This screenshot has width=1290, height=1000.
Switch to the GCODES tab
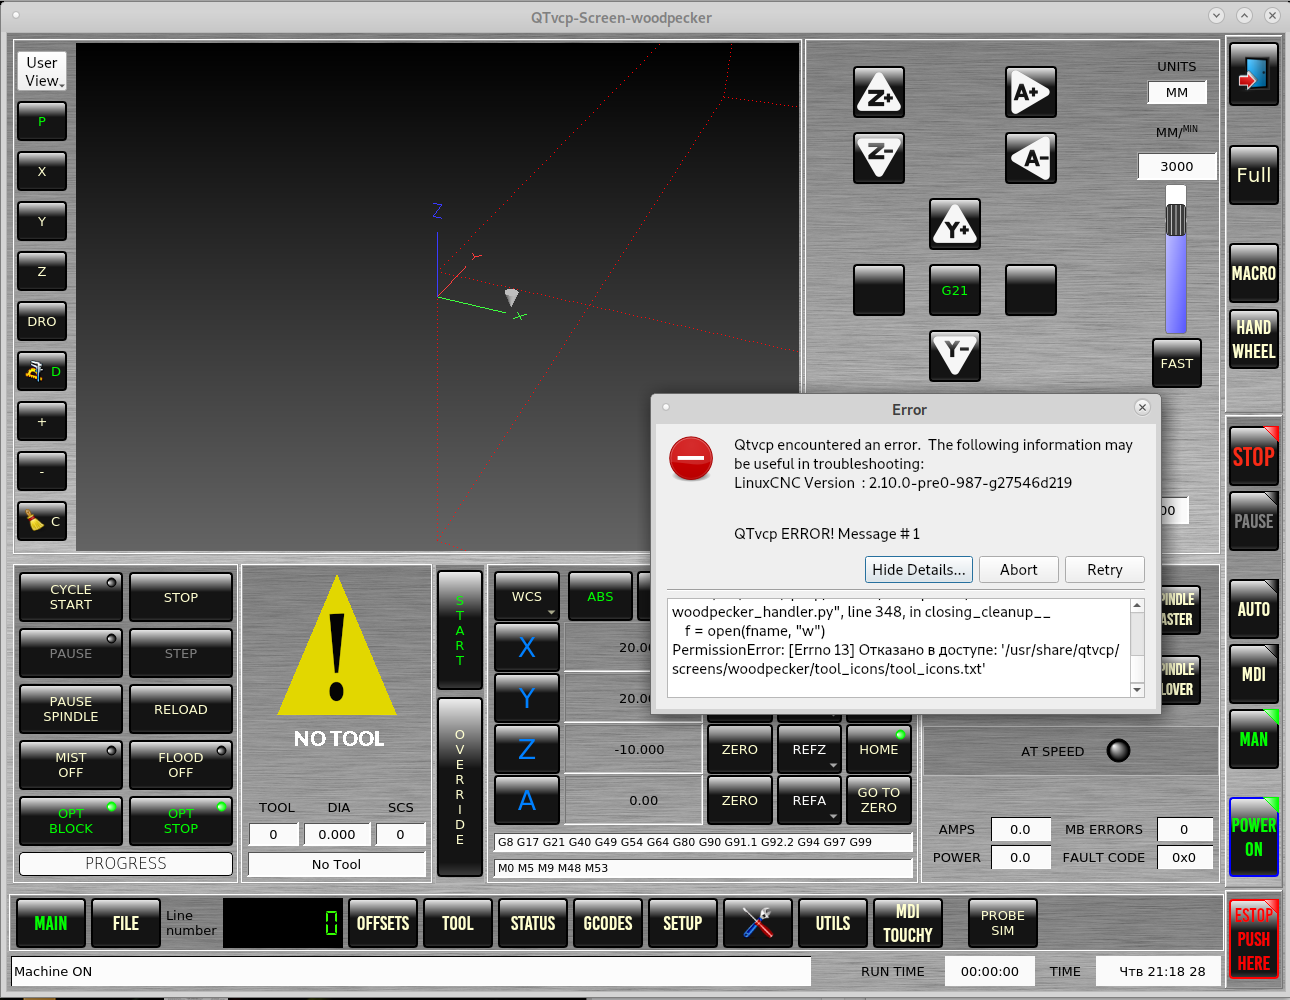[x=608, y=923]
